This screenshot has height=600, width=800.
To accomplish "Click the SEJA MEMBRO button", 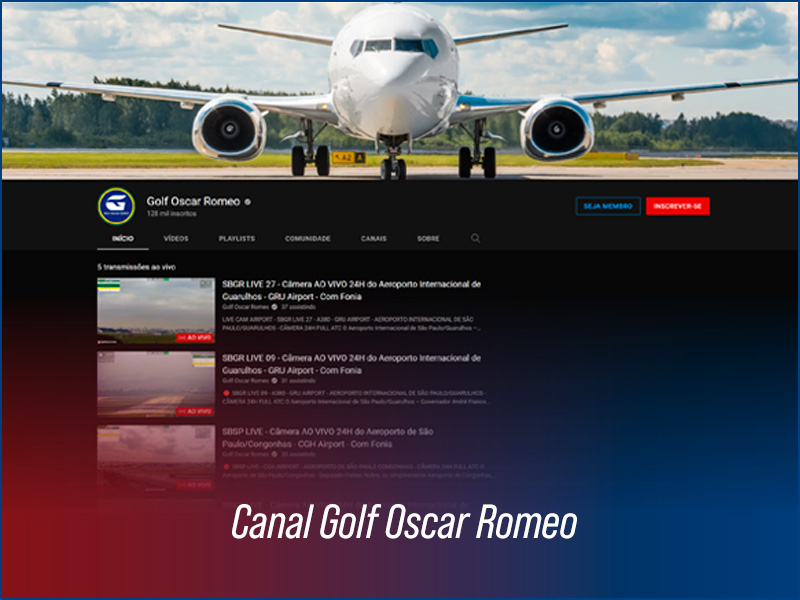I will click(x=608, y=206).
